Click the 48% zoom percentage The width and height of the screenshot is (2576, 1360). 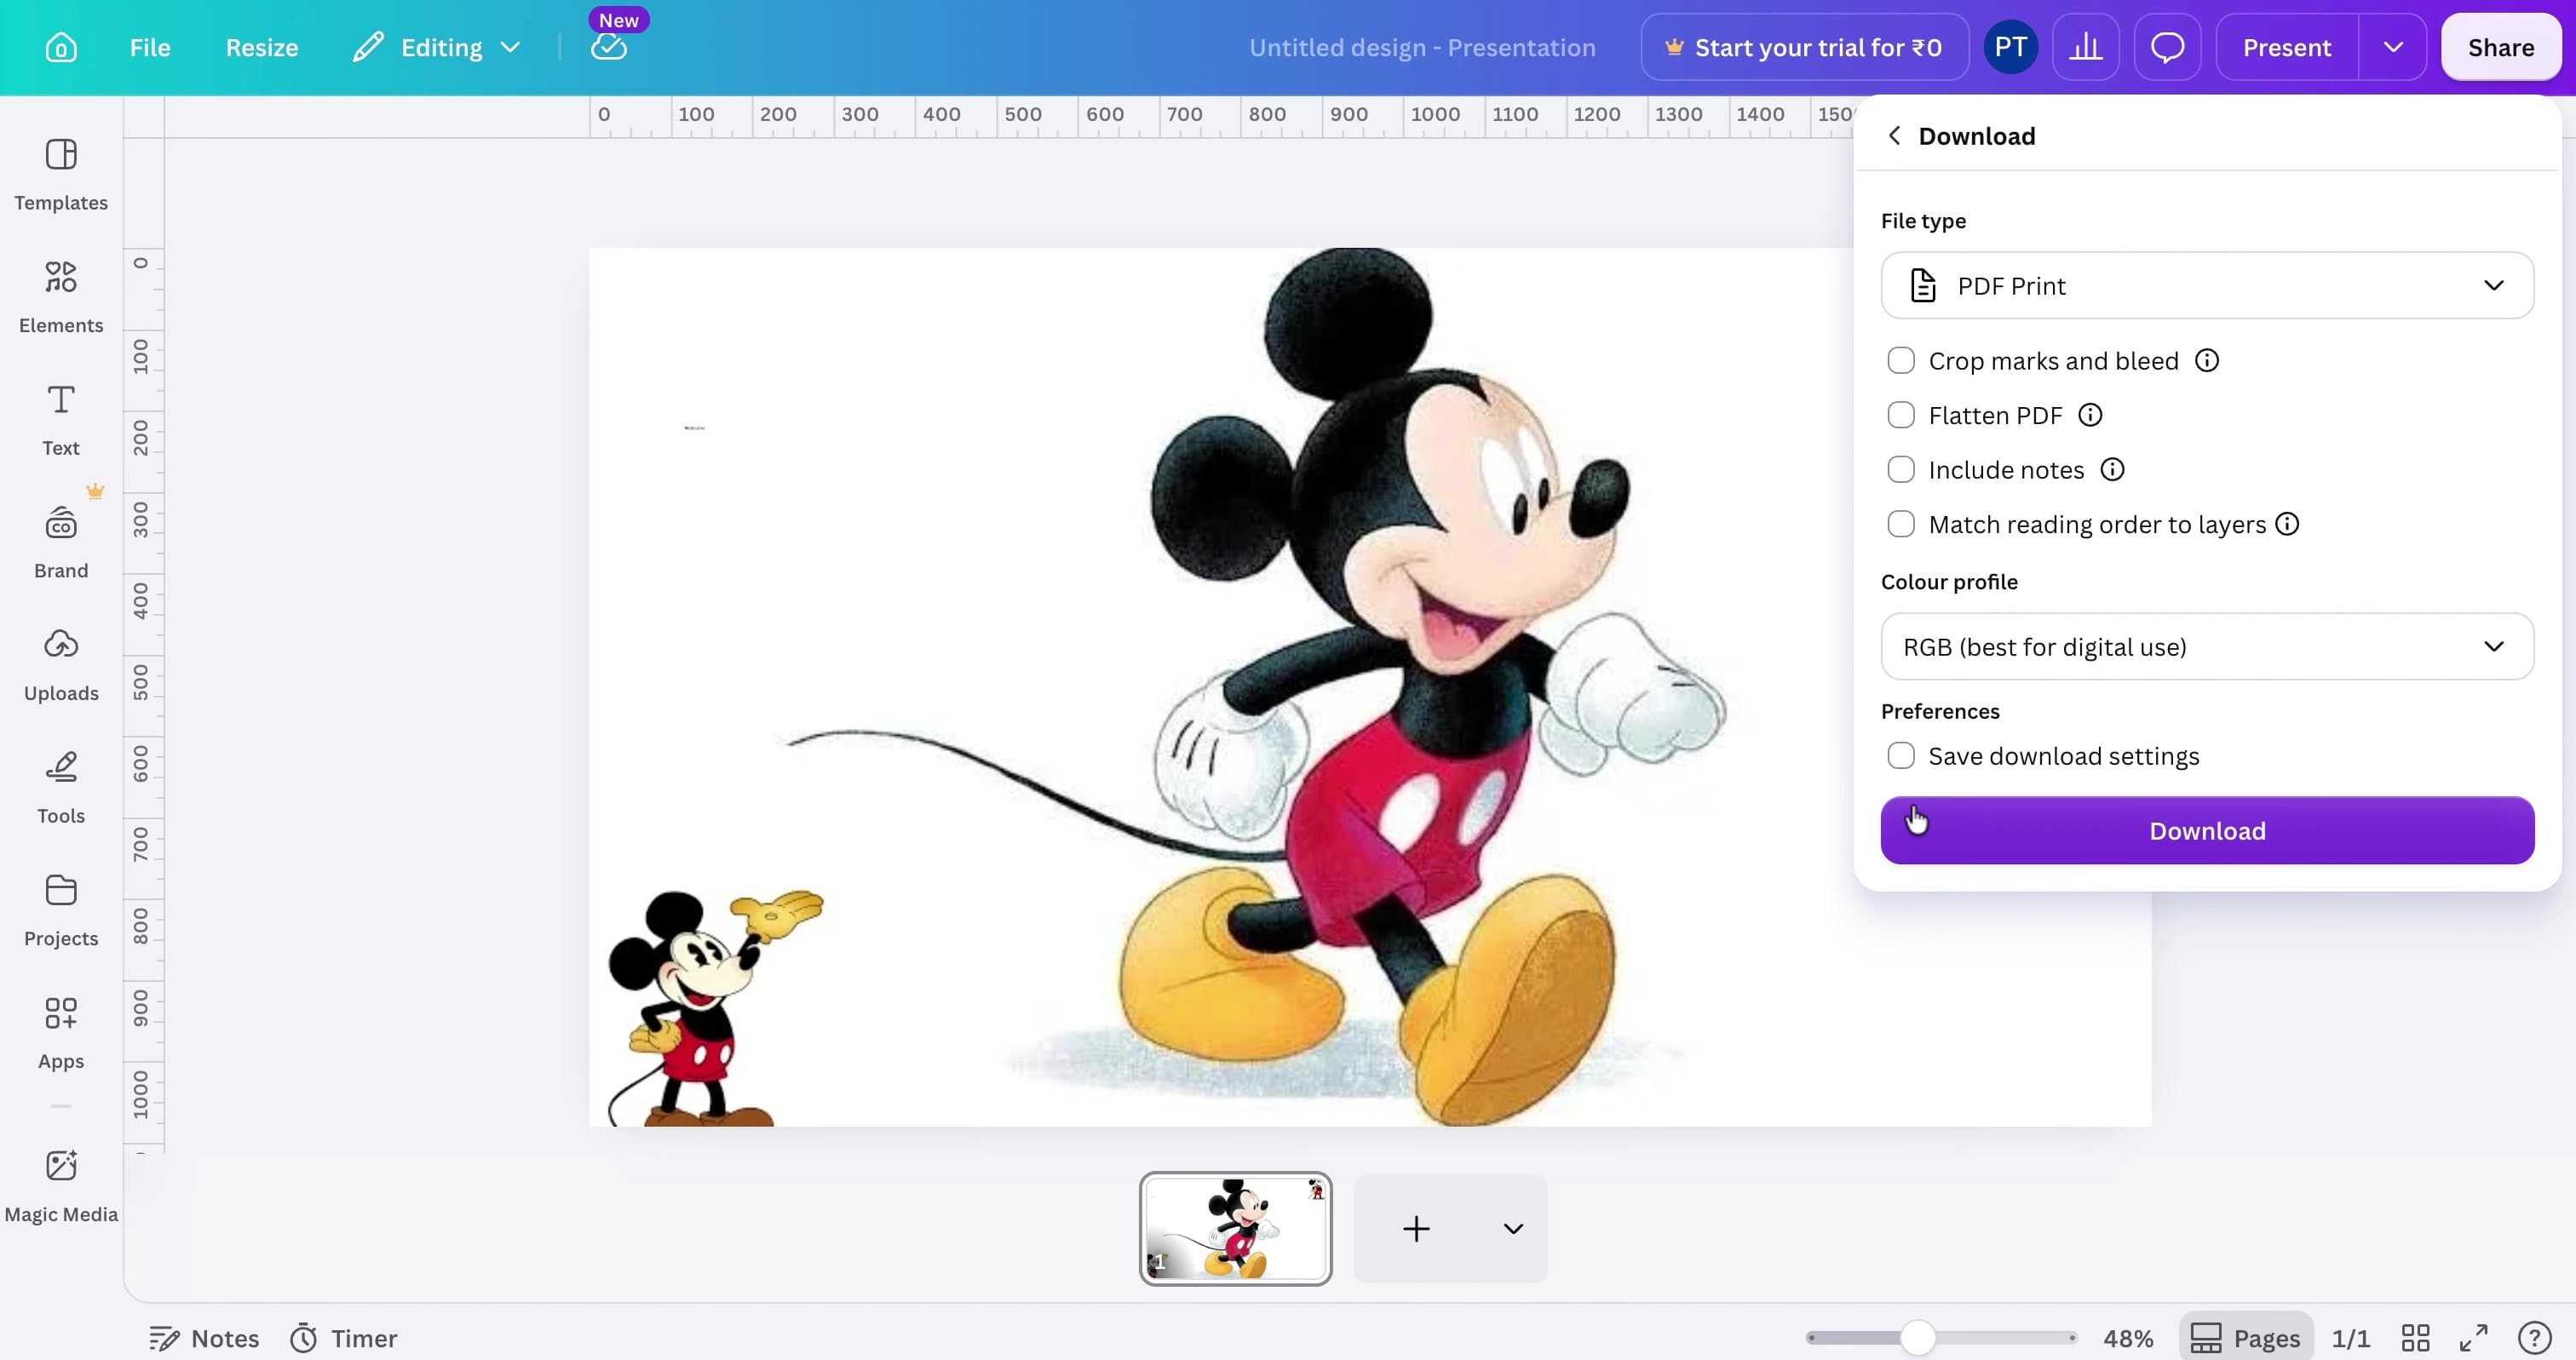[2128, 1338]
